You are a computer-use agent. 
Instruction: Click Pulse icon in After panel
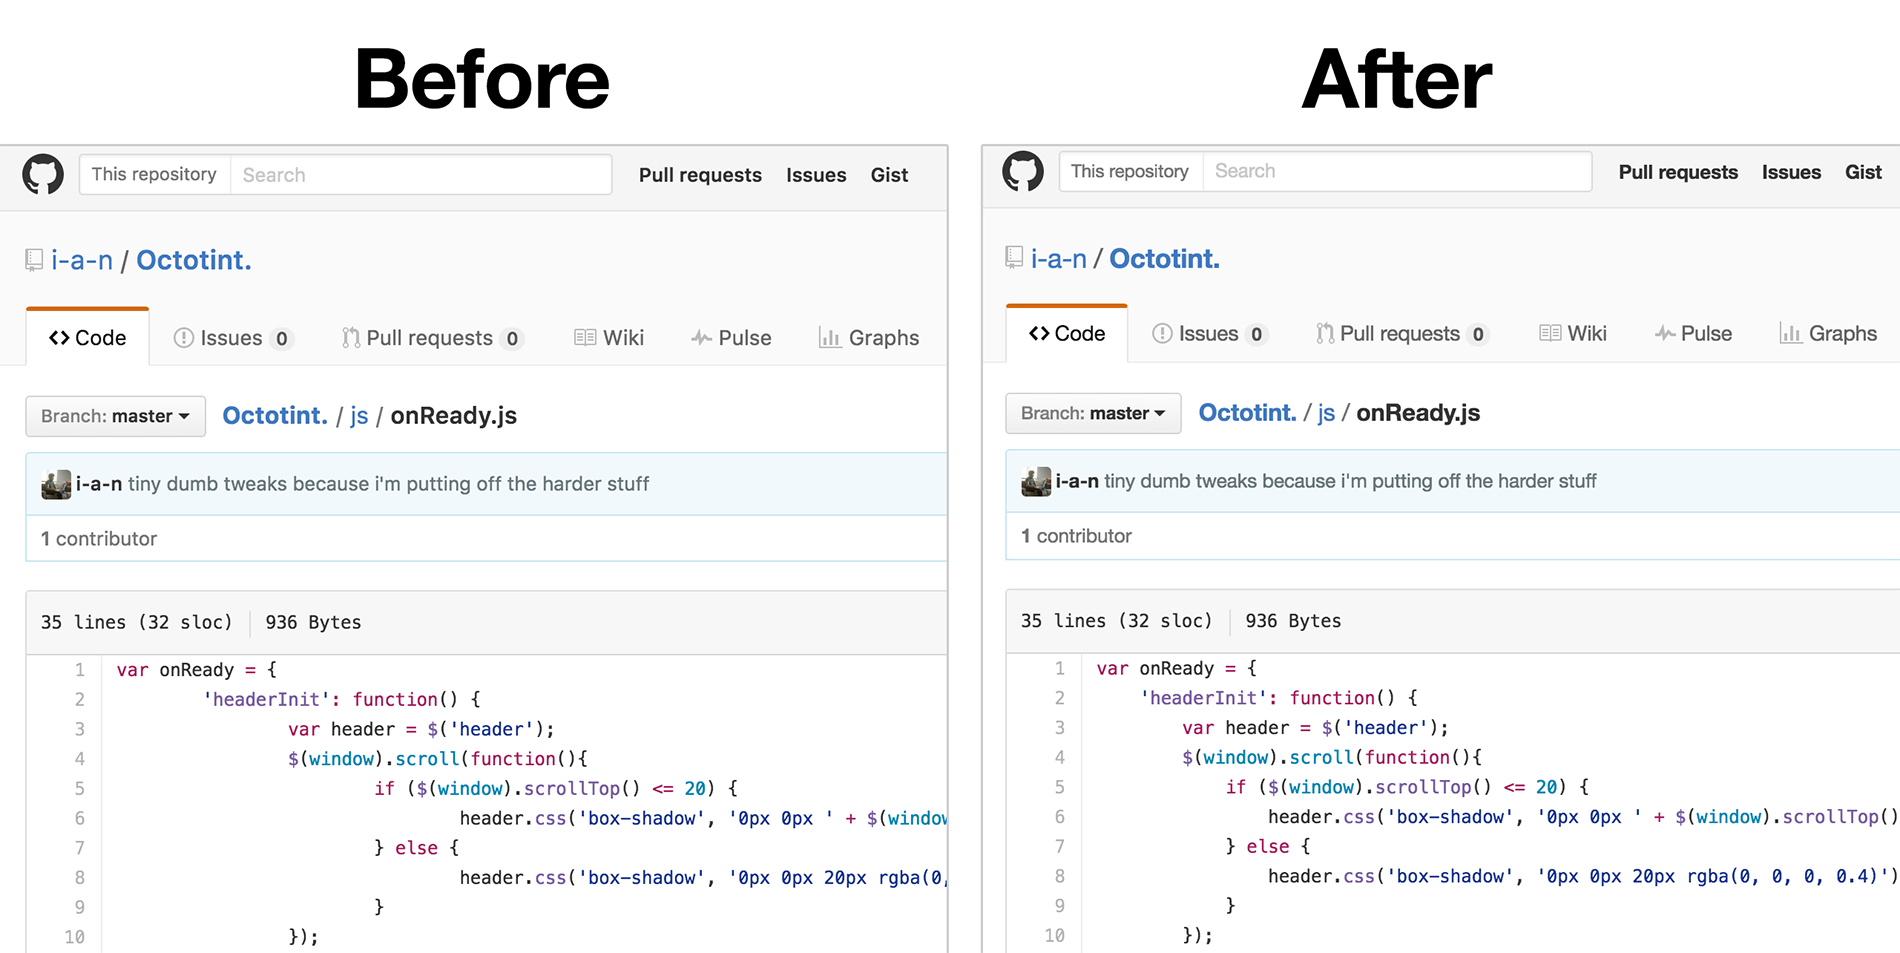click(x=1665, y=333)
